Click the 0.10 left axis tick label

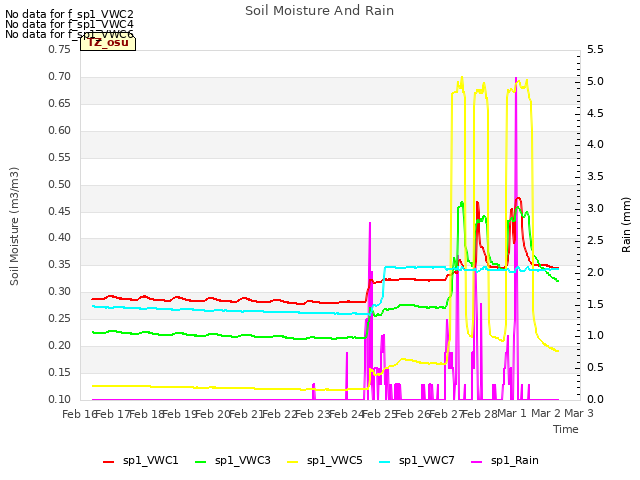[60, 400]
